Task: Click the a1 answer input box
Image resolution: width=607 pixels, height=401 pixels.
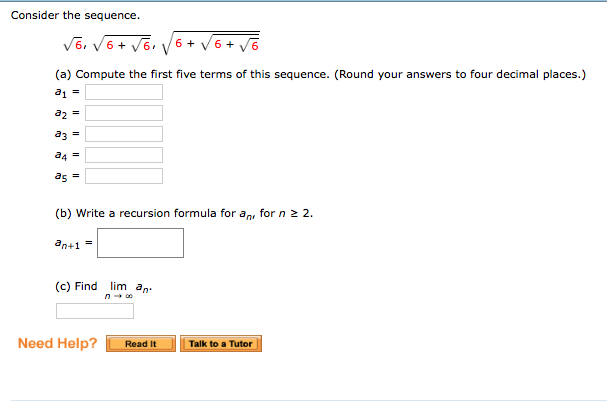Action: click(x=124, y=92)
